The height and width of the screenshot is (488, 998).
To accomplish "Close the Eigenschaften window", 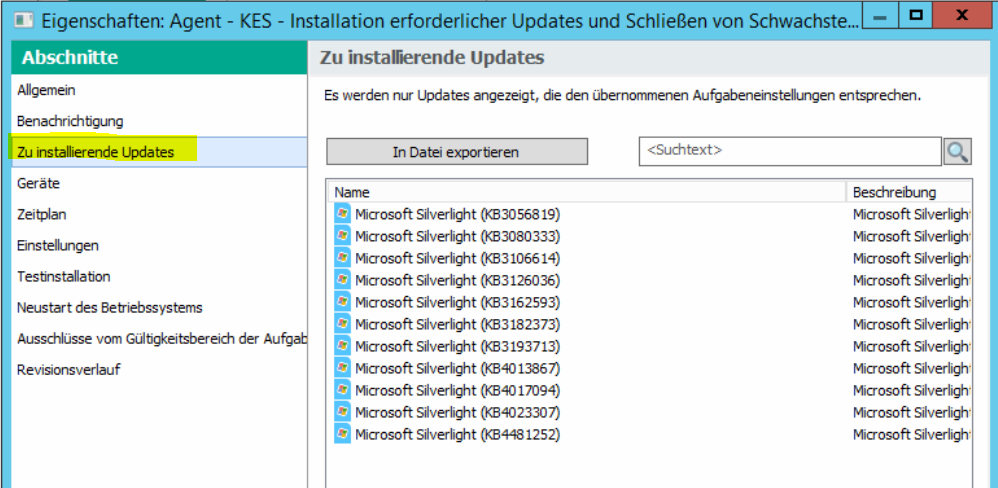I will pos(963,16).
